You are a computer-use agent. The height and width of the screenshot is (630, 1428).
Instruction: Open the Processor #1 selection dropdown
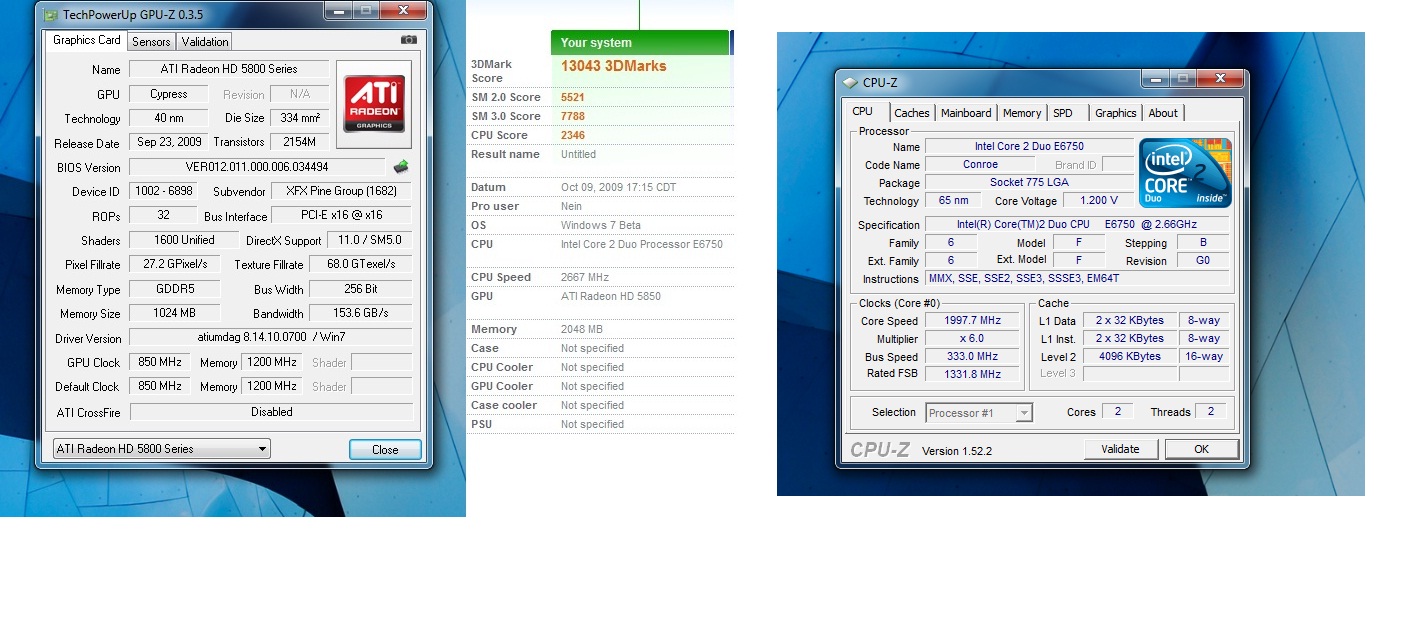[979, 412]
